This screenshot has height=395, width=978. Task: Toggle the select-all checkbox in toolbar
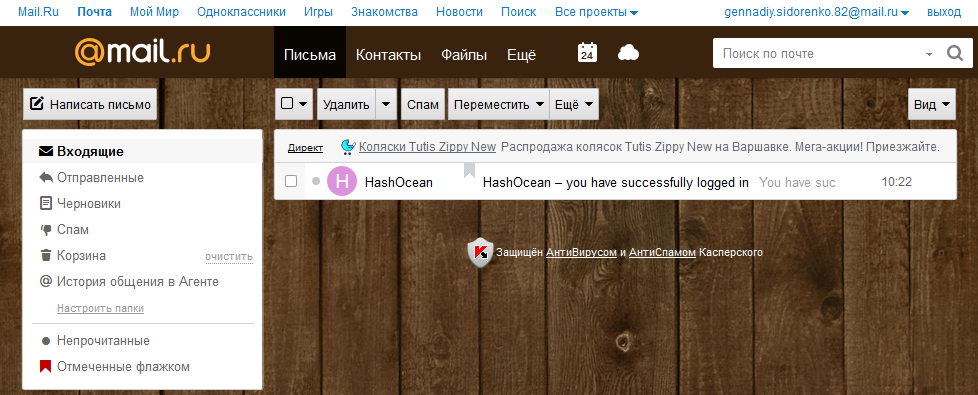[x=287, y=104]
